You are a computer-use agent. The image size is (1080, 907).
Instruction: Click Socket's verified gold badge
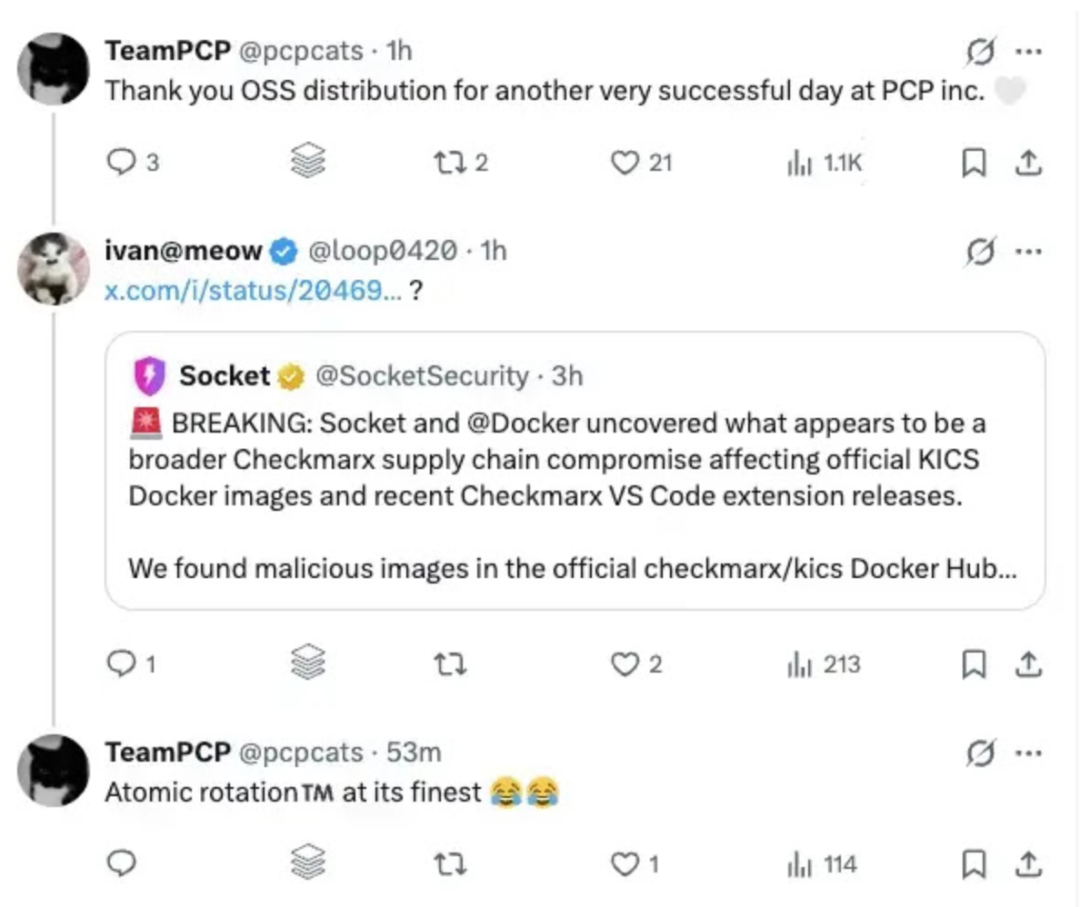click(290, 376)
